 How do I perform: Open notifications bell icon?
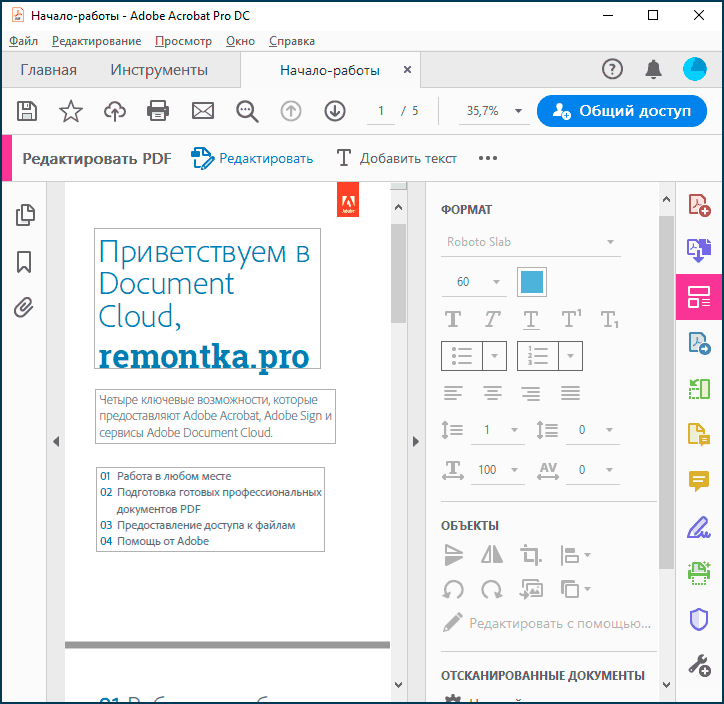point(653,69)
